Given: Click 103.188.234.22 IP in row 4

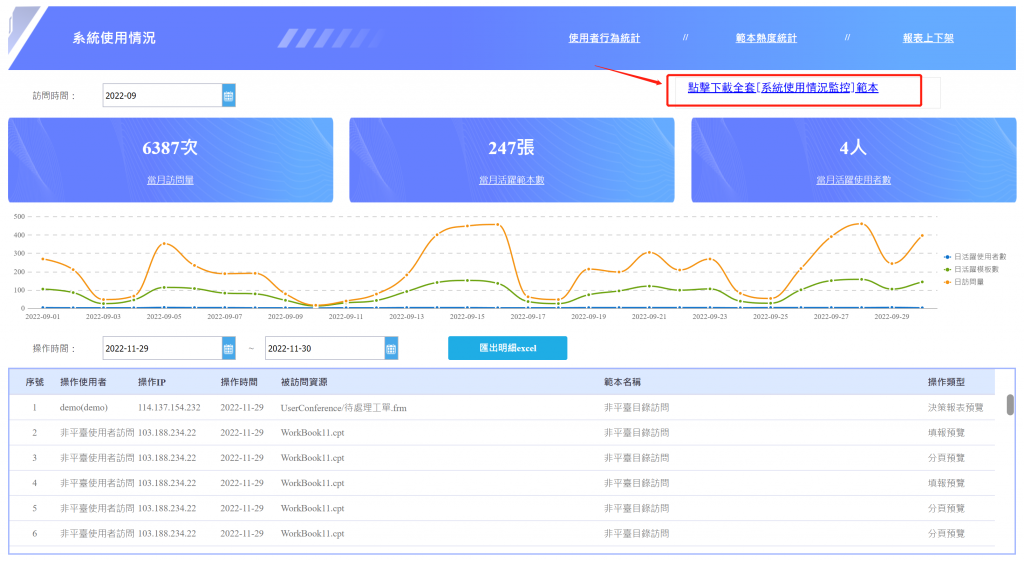Looking at the screenshot, I should [167, 483].
